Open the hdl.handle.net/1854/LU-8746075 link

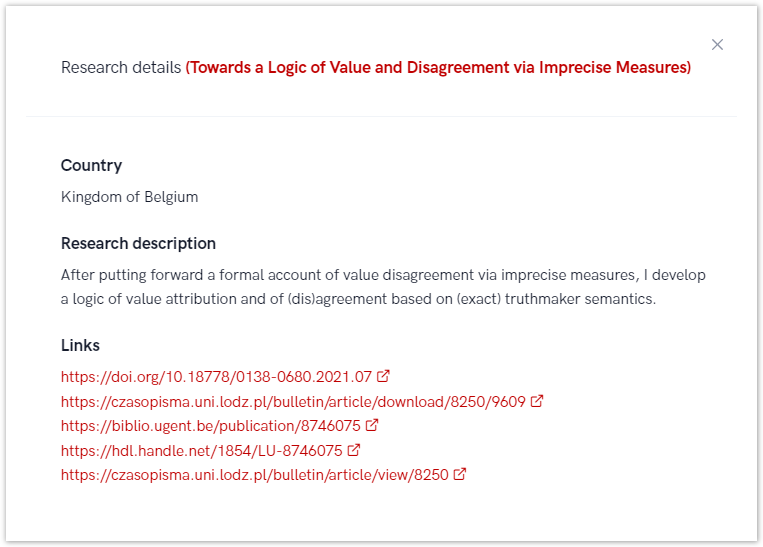point(201,450)
